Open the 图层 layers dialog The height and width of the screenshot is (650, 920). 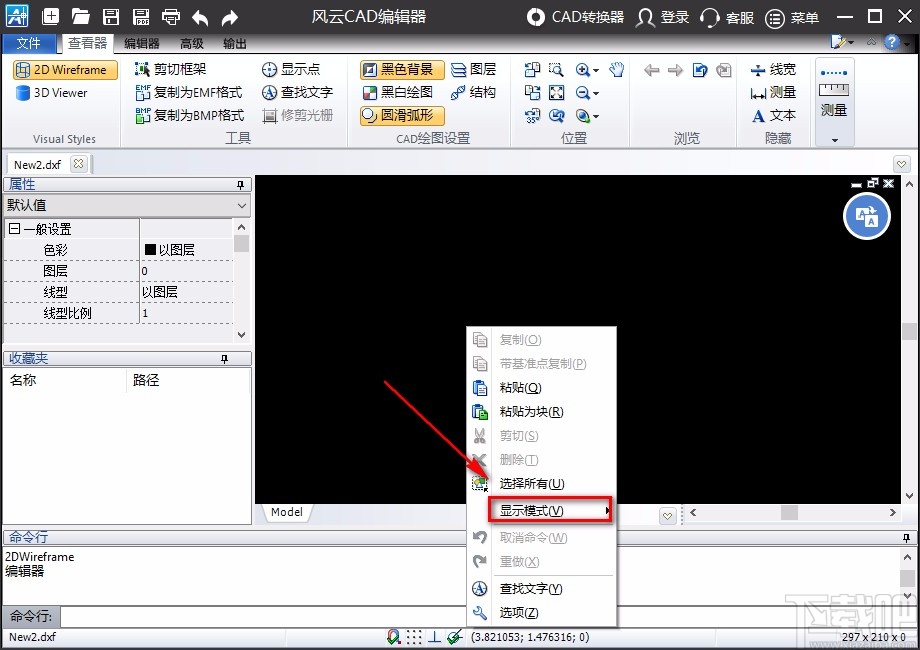click(473, 69)
